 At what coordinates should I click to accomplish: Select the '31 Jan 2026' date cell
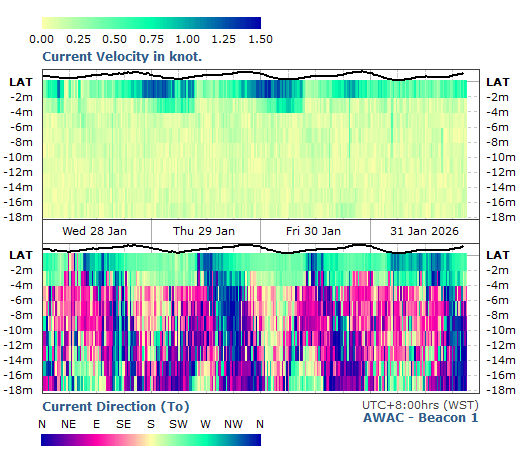point(425,231)
